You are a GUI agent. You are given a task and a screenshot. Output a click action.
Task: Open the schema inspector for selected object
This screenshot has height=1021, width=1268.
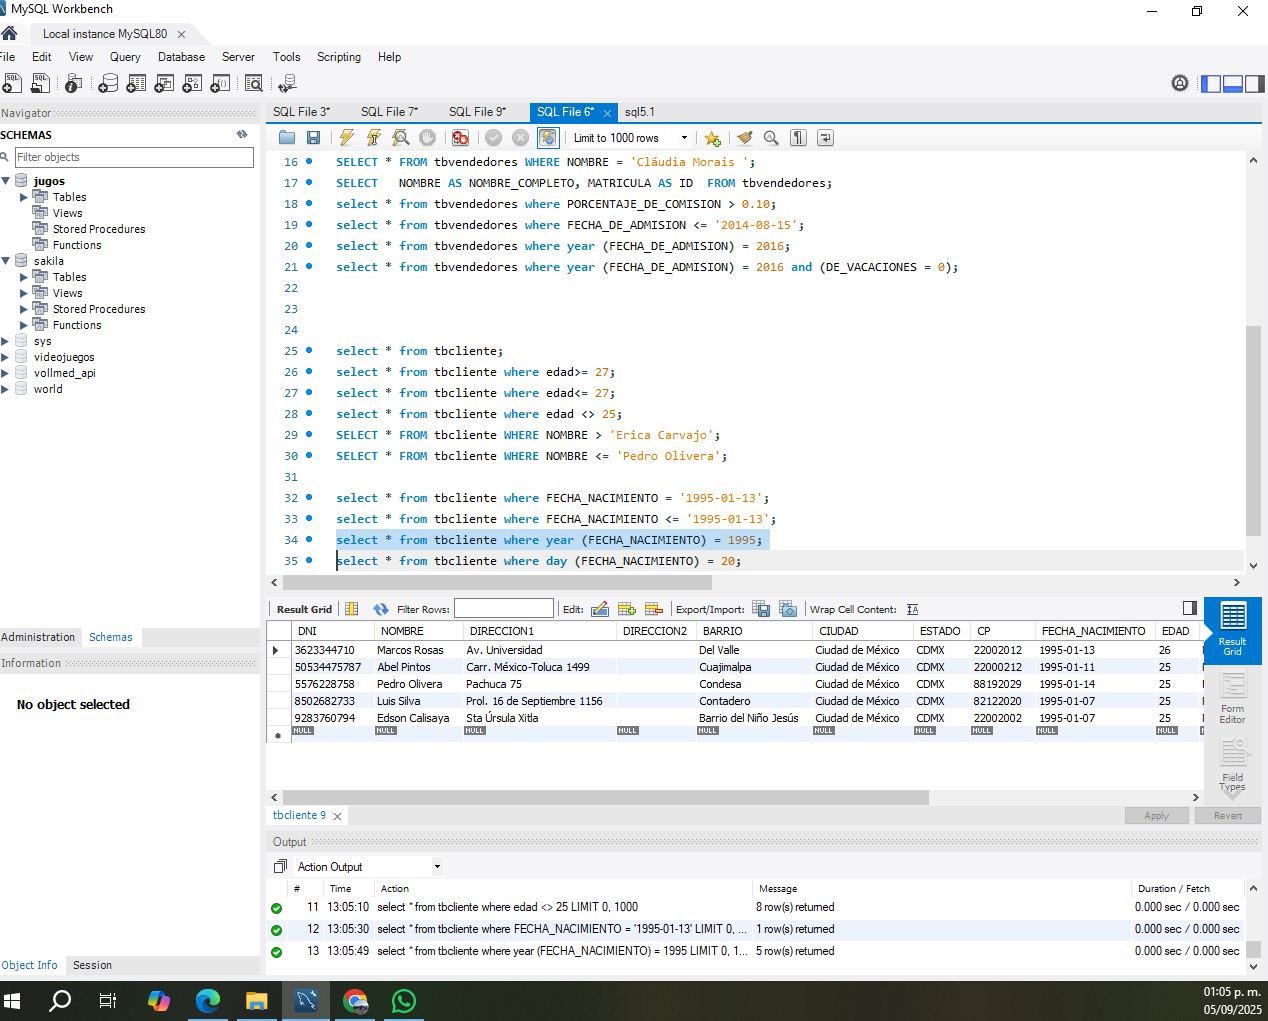(x=73, y=83)
